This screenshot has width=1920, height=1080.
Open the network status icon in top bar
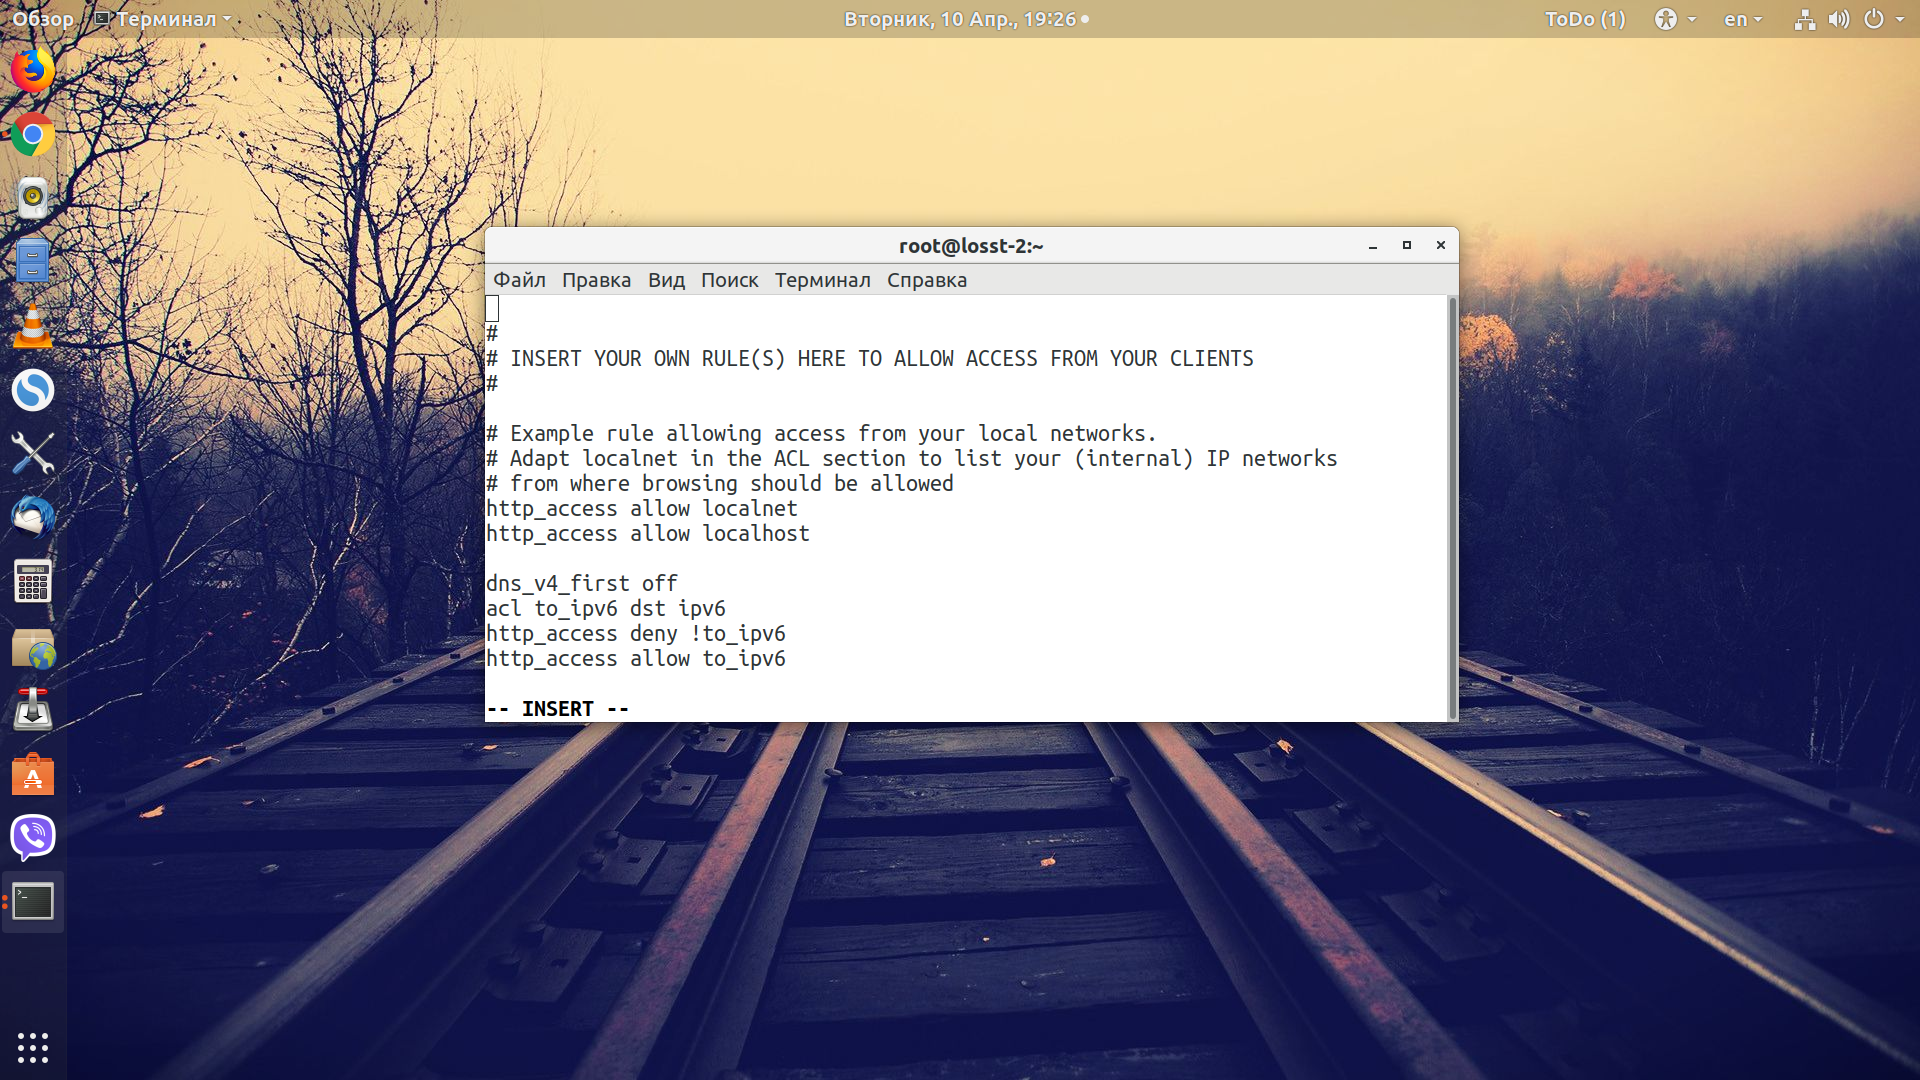pyautogui.click(x=1805, y=19)
